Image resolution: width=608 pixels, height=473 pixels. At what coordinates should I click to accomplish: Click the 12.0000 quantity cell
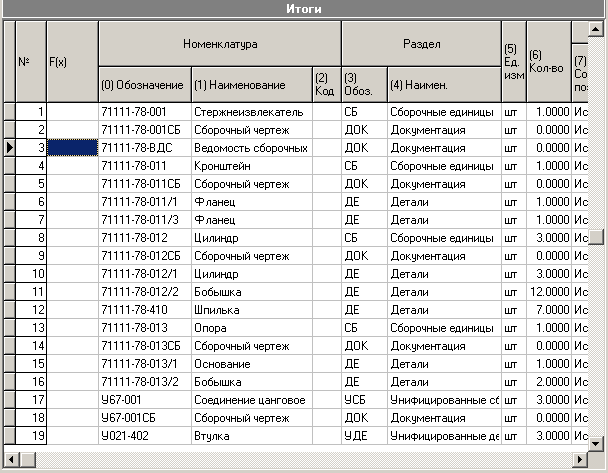[x=547, y=292]
